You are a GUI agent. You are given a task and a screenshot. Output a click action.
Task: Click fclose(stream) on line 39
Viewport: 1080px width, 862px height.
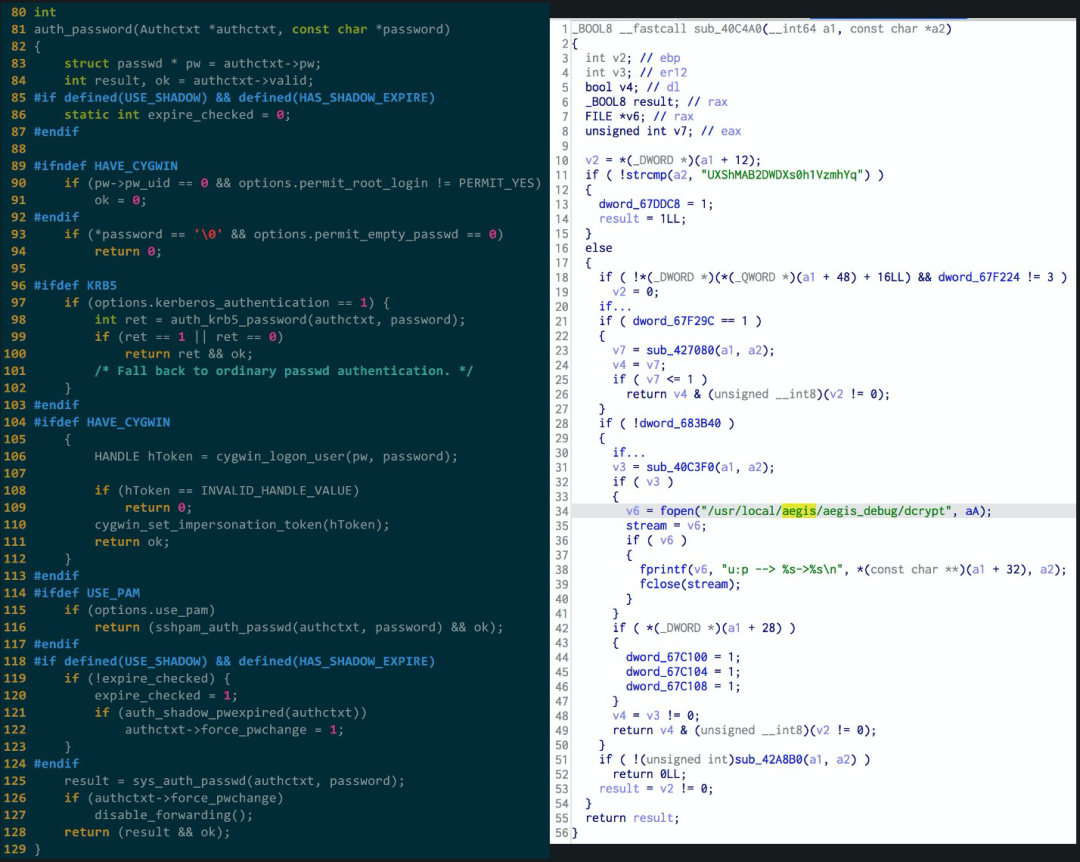(x=689, y=584)
